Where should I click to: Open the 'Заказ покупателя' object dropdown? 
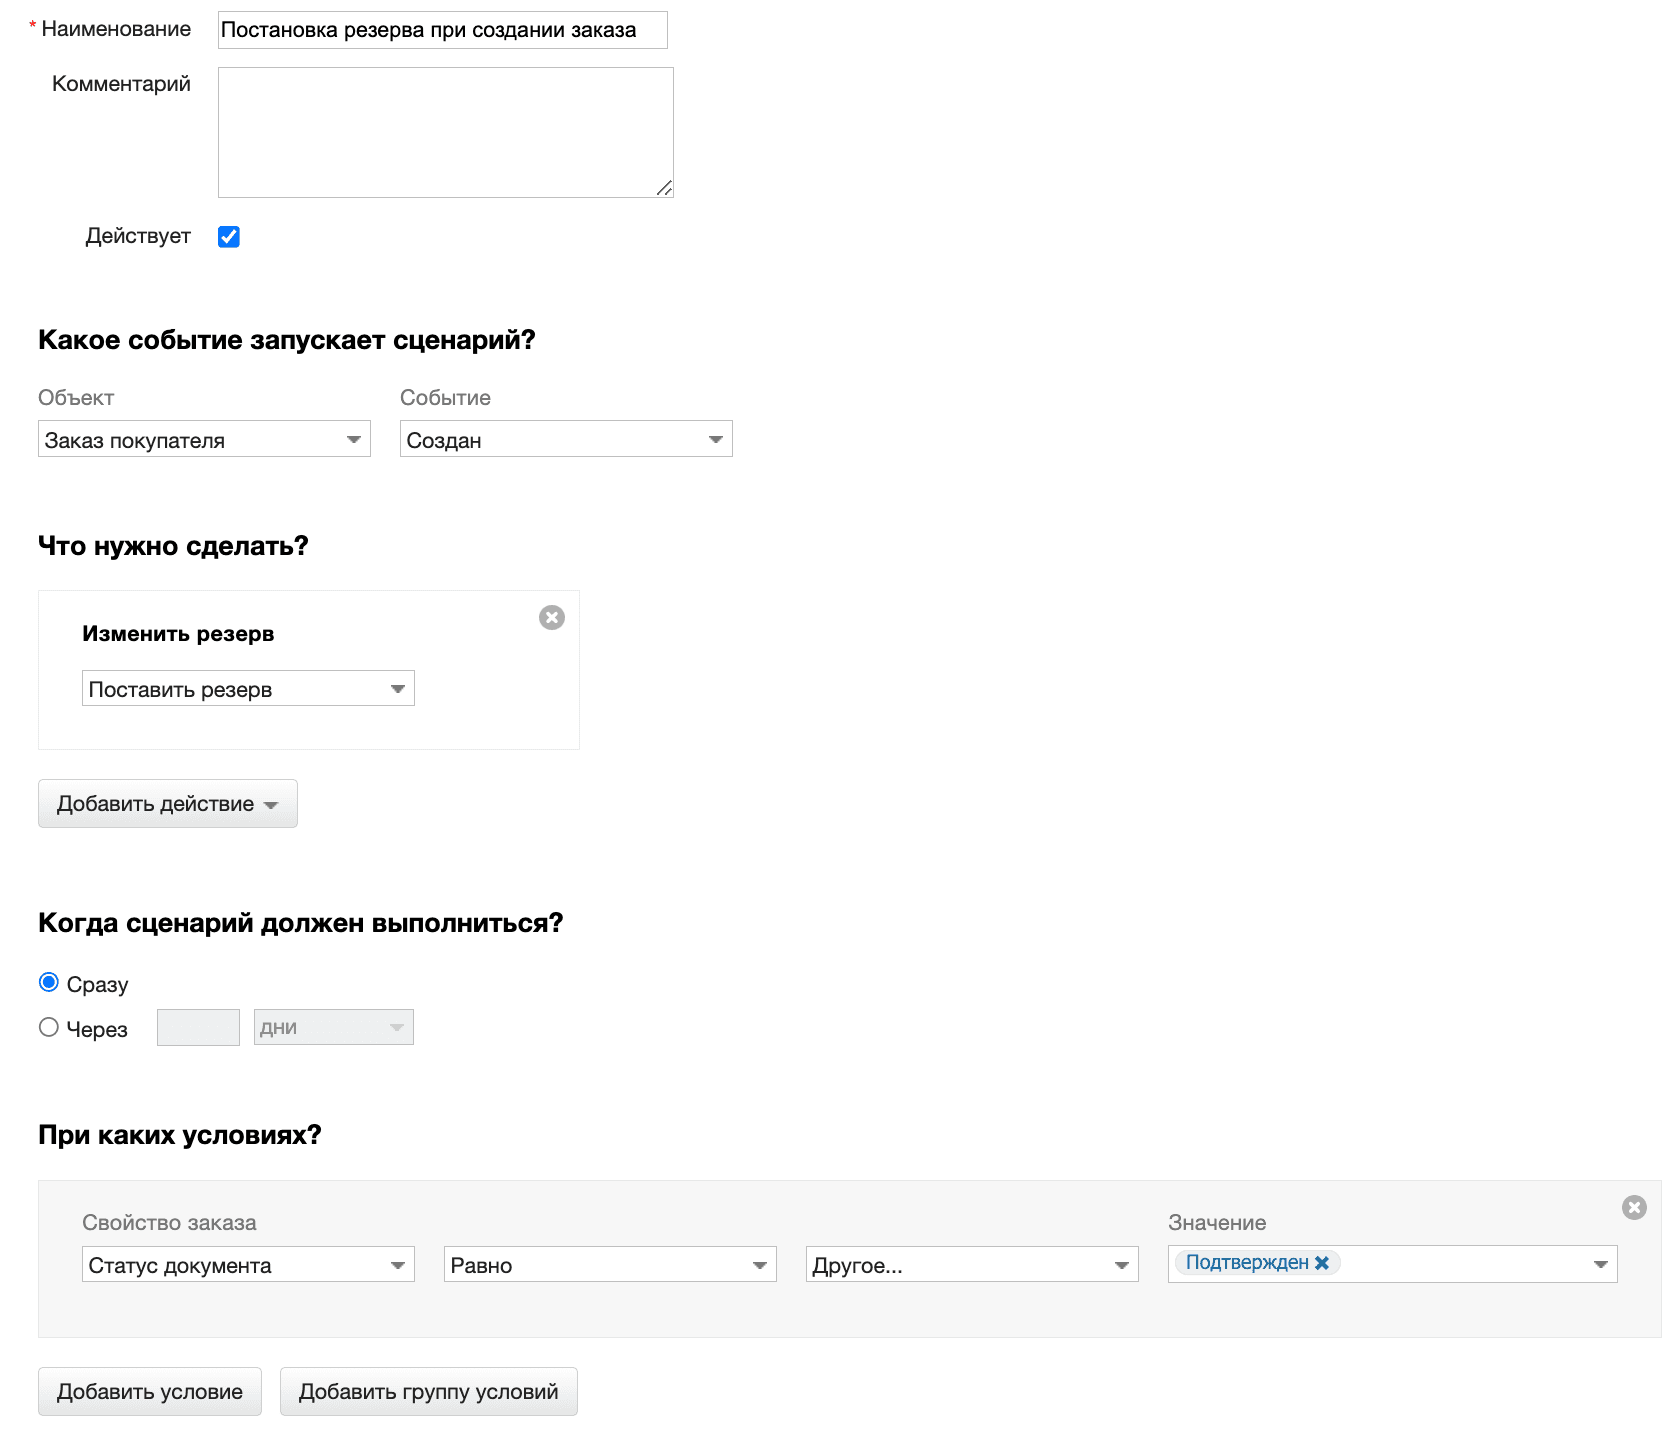point(204,440)
